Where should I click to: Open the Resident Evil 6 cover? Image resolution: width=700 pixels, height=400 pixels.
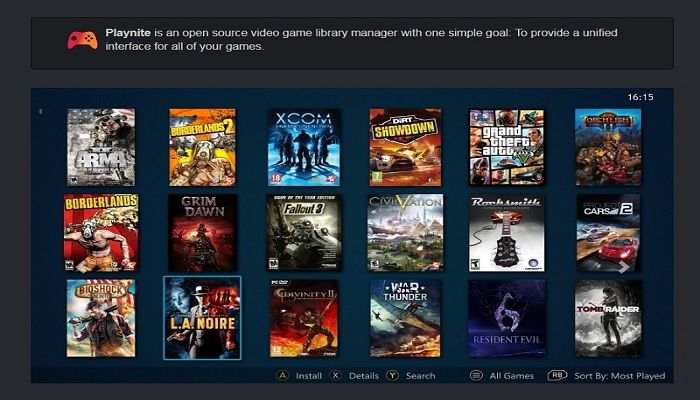[506, 318]
